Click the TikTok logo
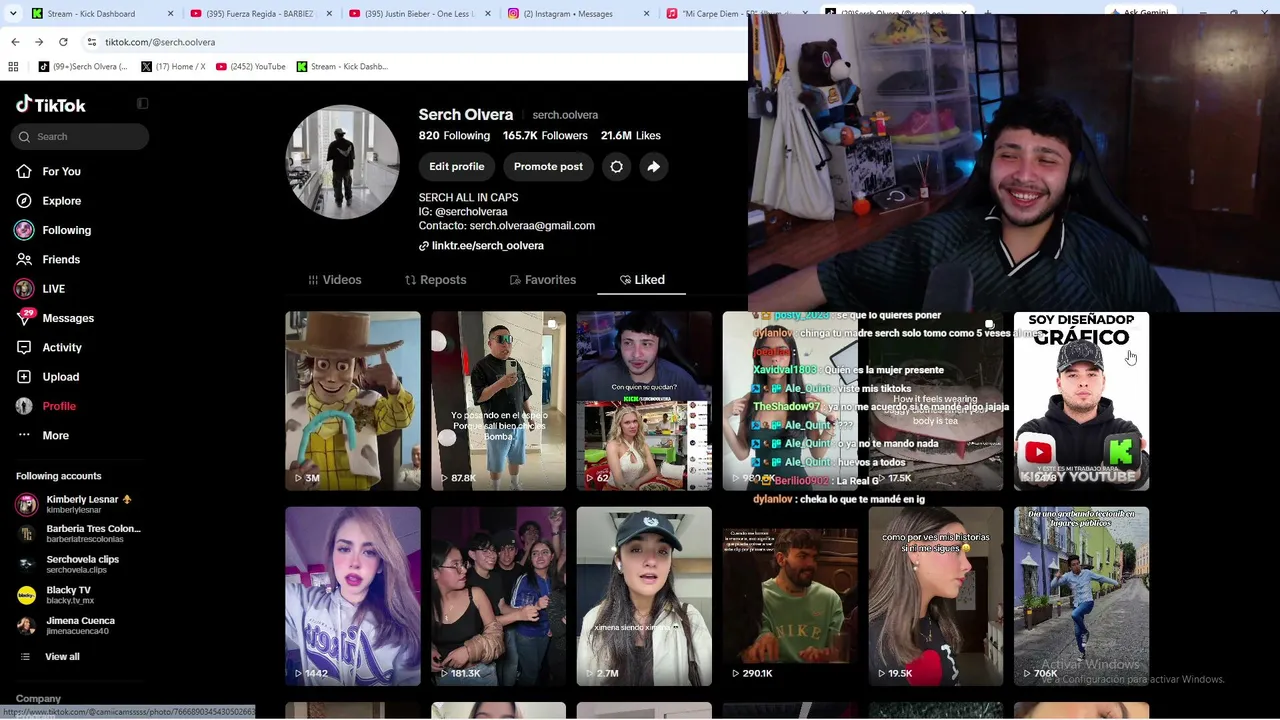This screenshot has height=720, width=1280. click(51, 104)
